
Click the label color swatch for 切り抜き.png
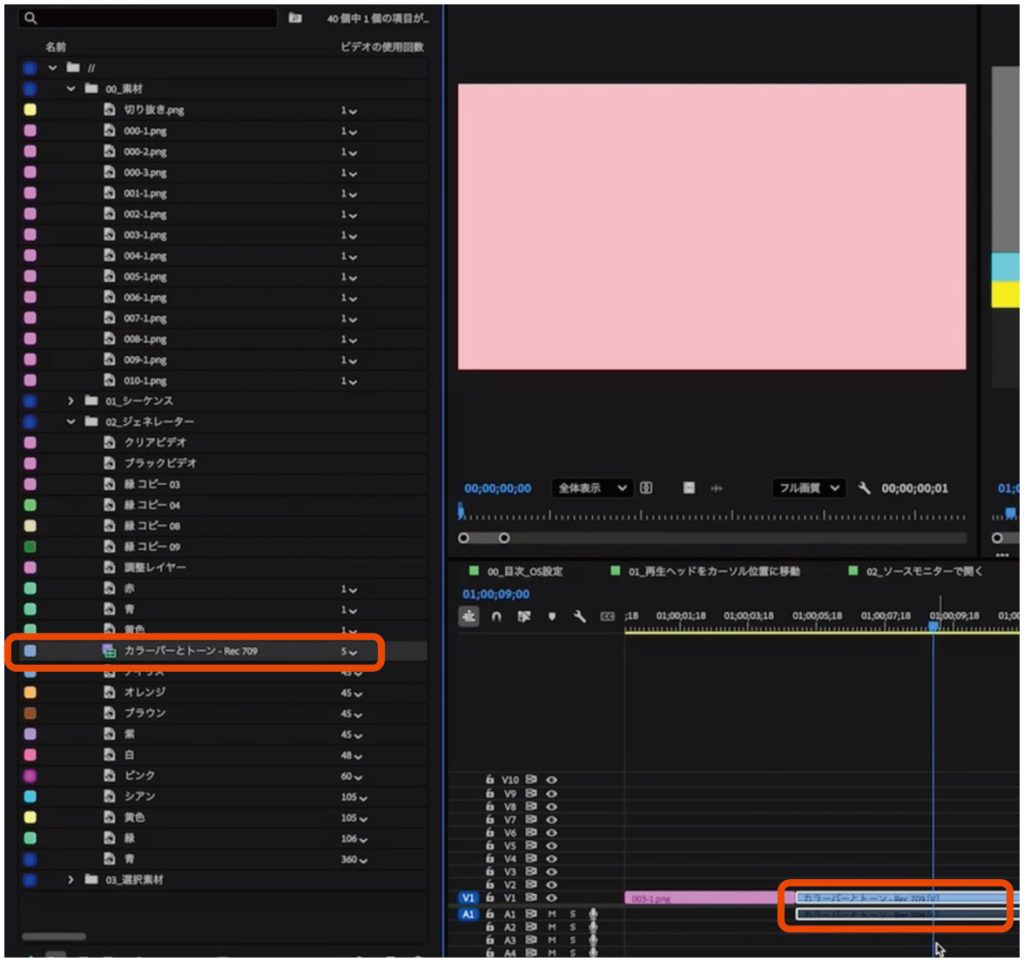coord(30,110)
